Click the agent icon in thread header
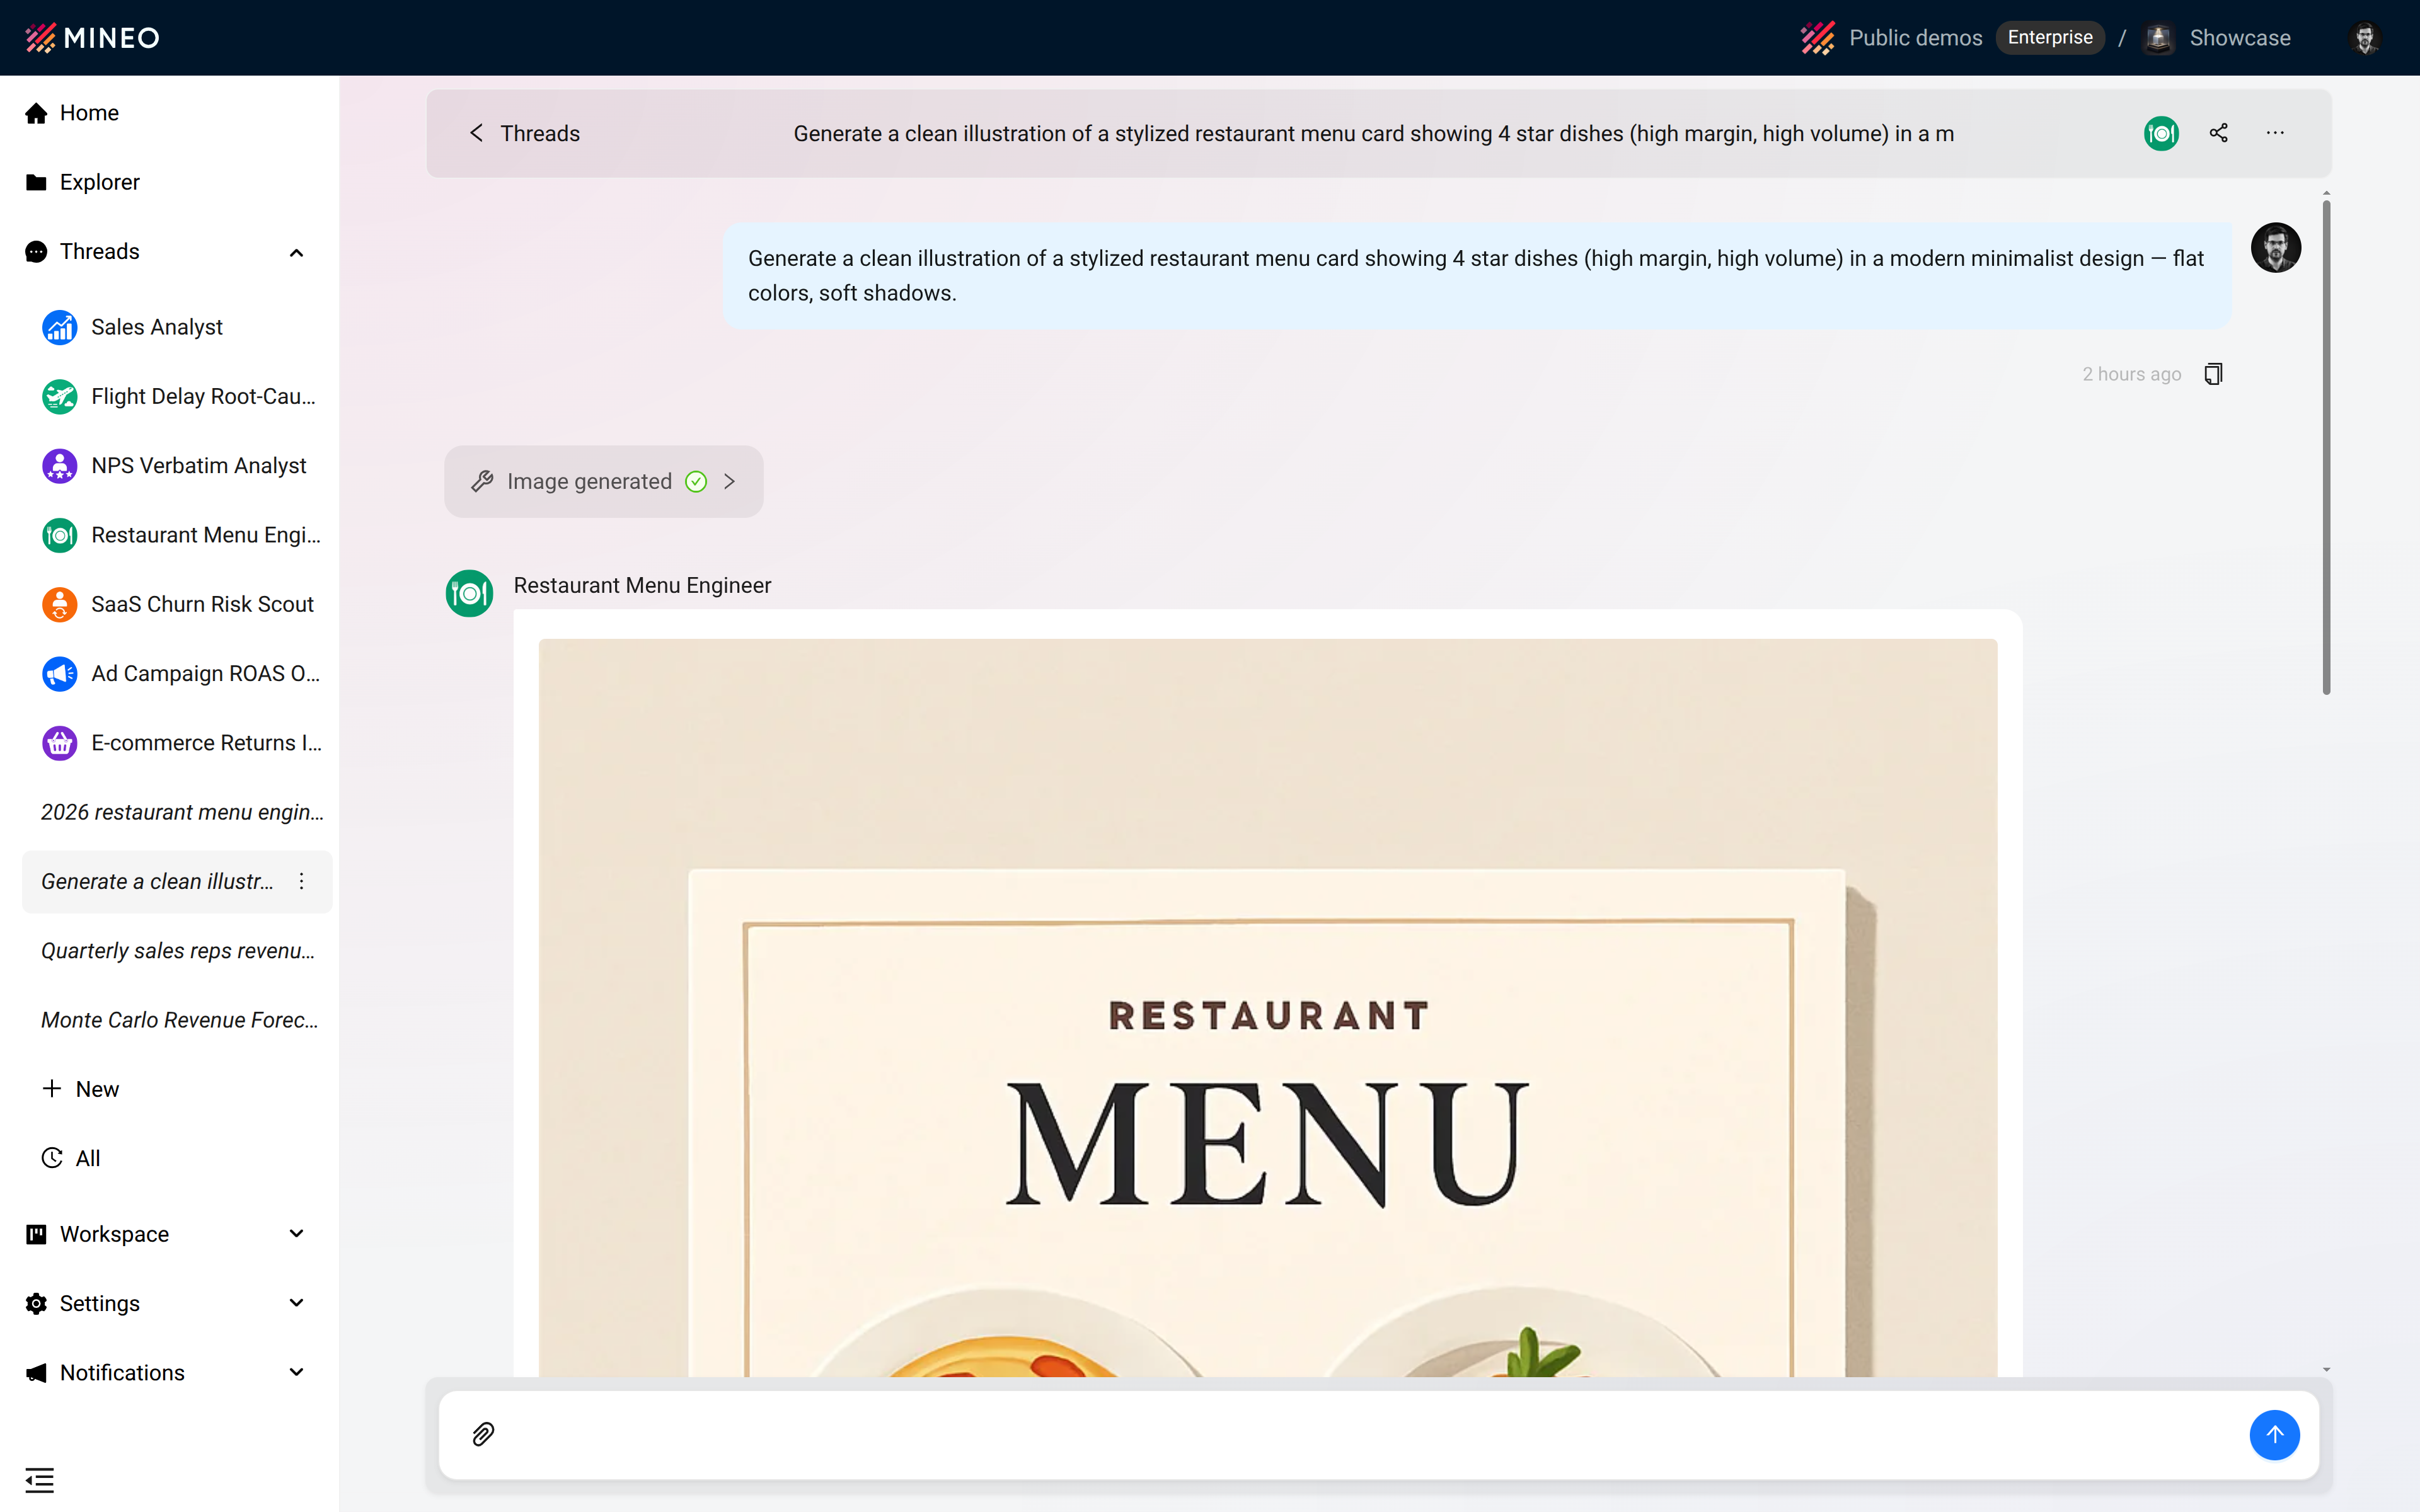 [2161, 133]
